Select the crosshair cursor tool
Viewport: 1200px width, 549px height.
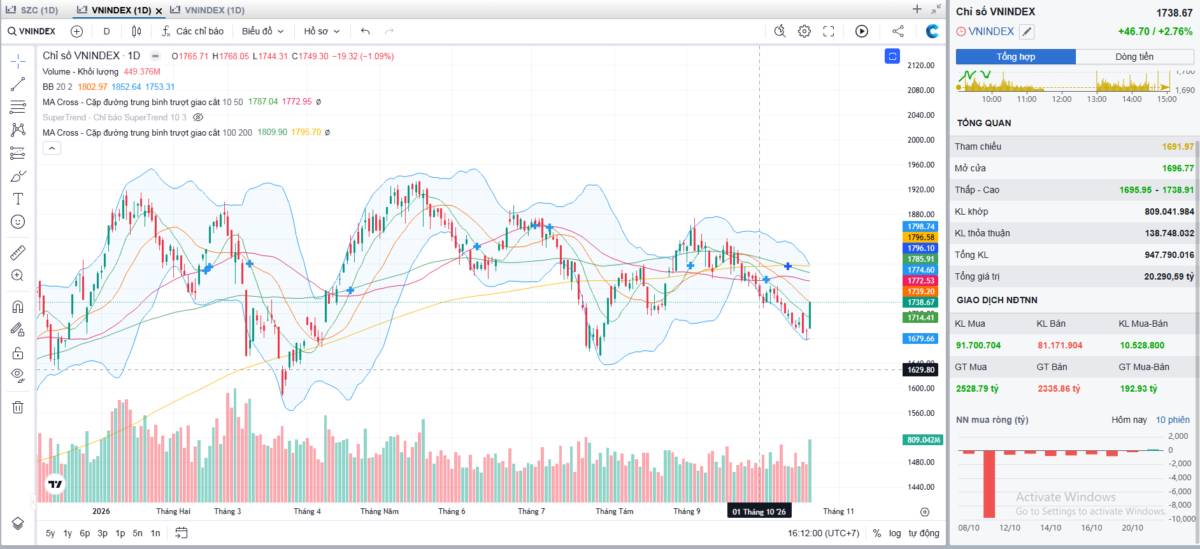[18, 60]
